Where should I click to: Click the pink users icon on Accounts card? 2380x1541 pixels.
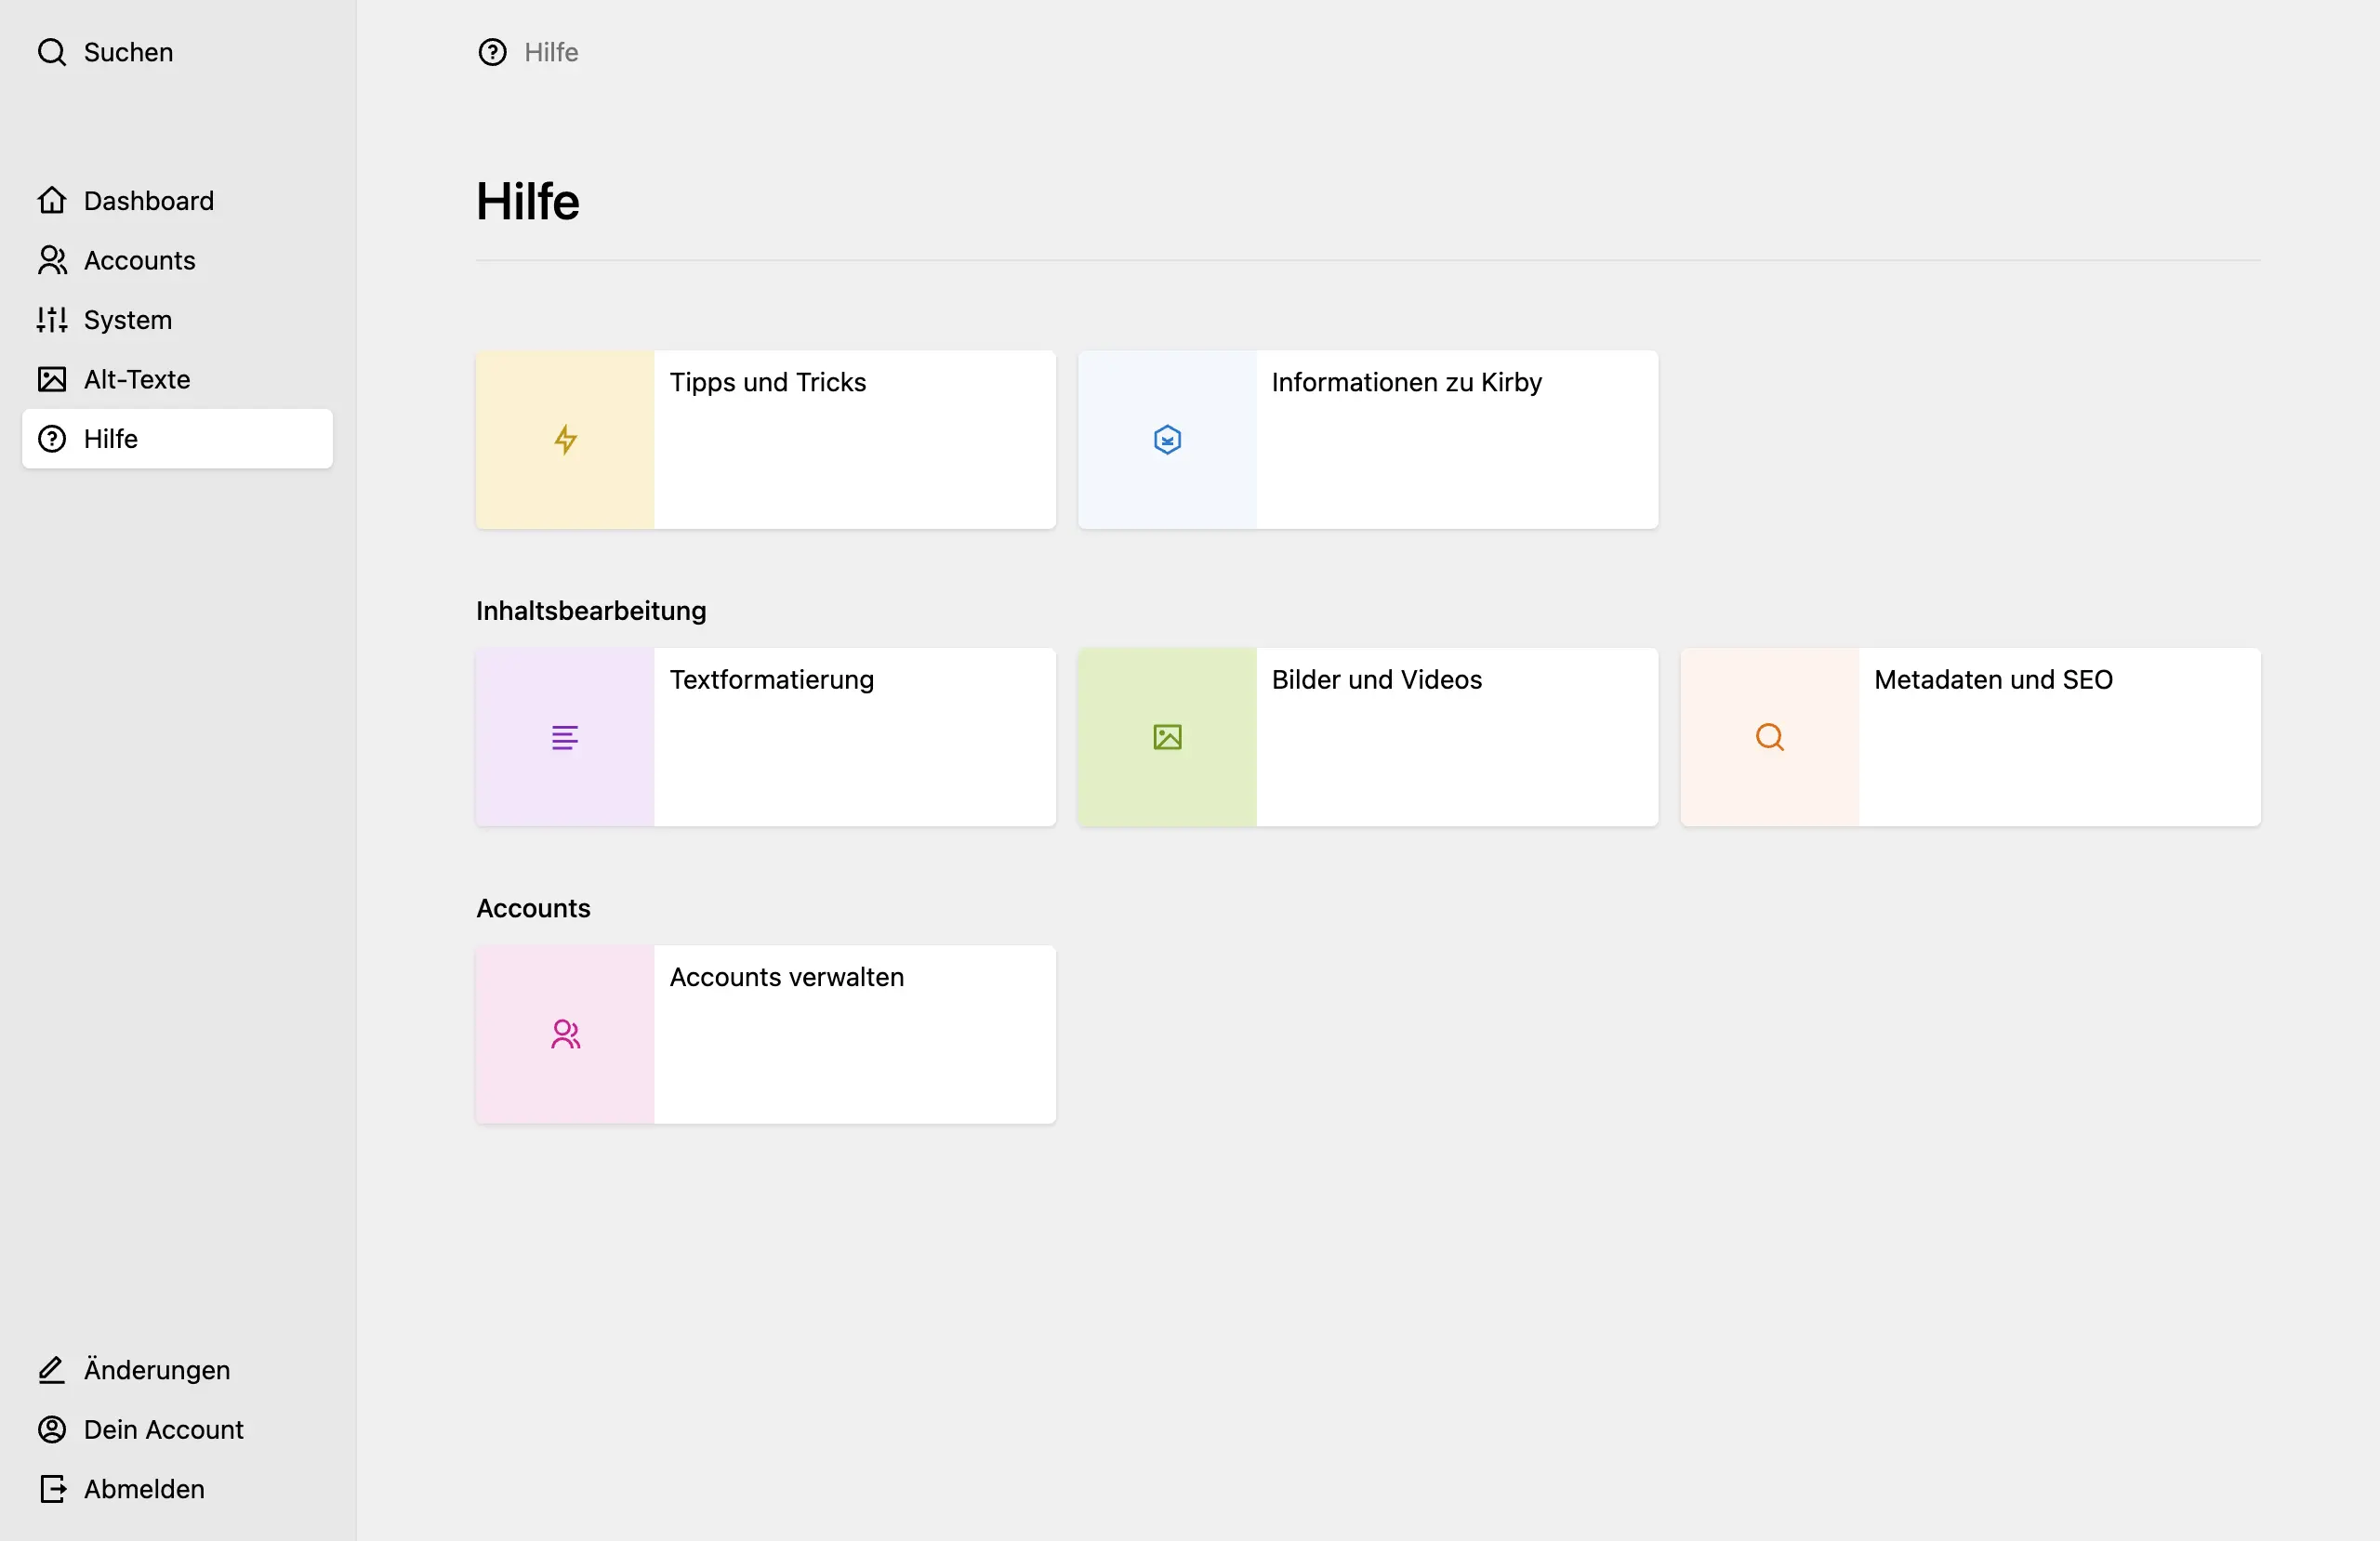[x=565, y=1035]
